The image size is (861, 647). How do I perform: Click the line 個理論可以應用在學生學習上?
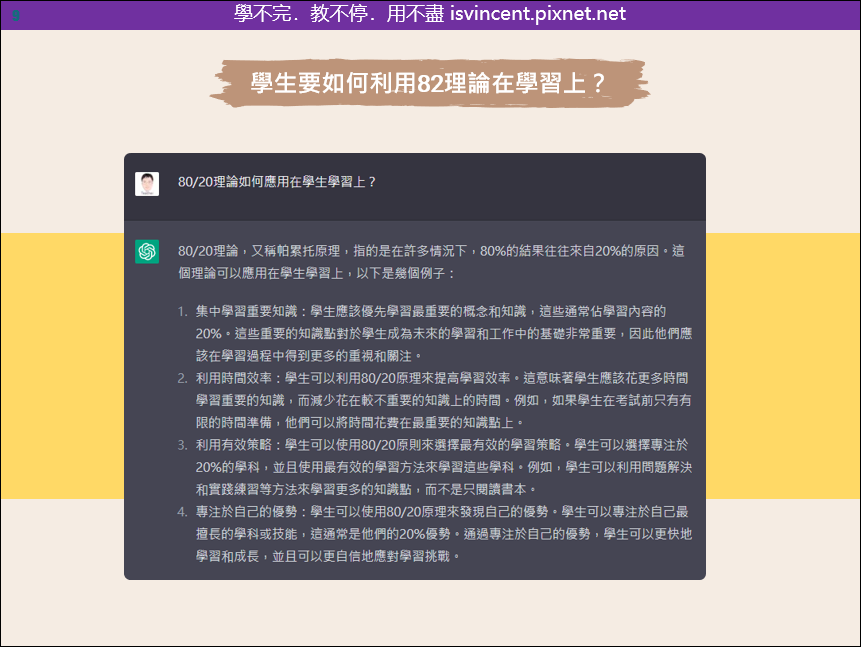point(317,274)
